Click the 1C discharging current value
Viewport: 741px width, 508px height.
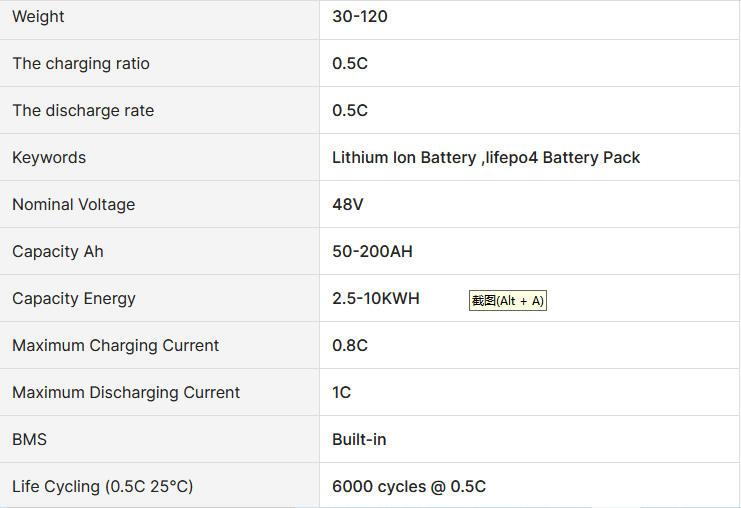pyautogui.click(x=342, y=393)
